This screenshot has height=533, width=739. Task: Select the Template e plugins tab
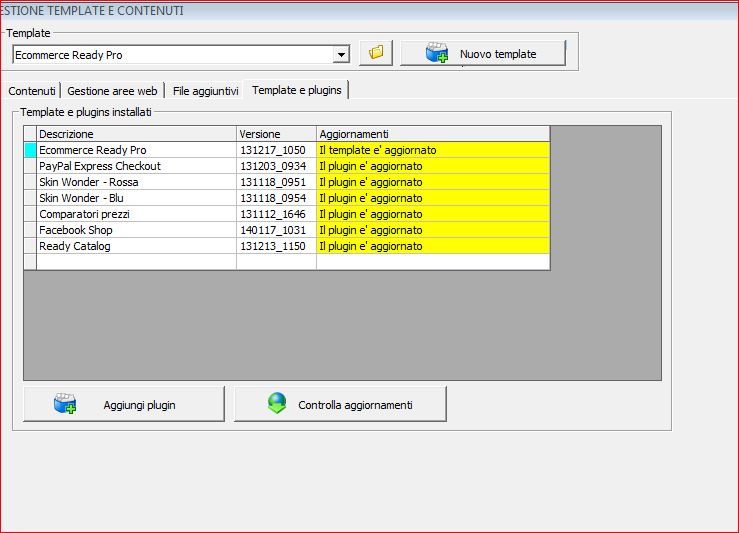pyautogui.click(x=296, y=90)
